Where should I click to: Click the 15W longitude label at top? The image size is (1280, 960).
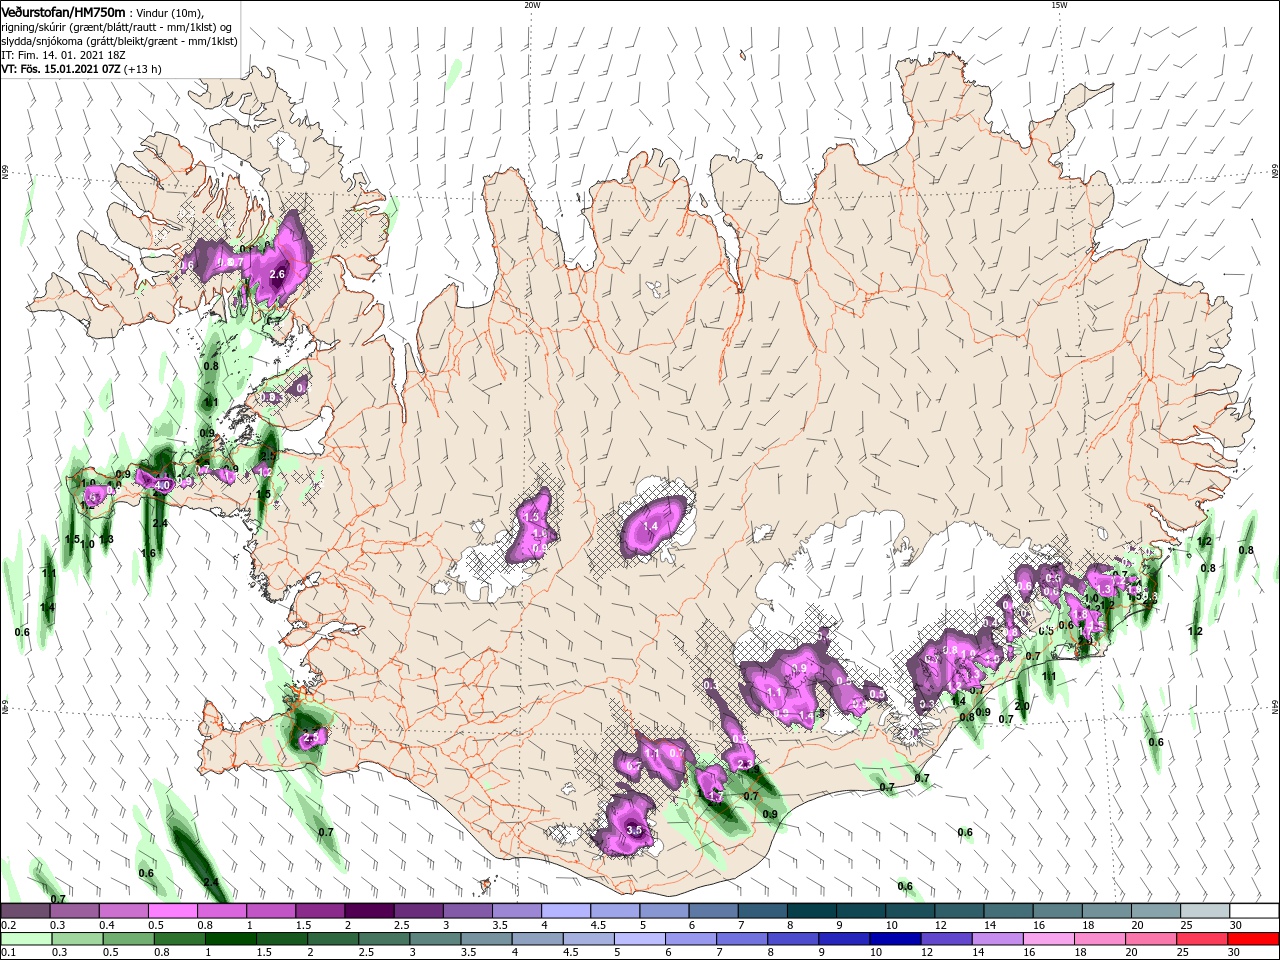pos(1059,5)
